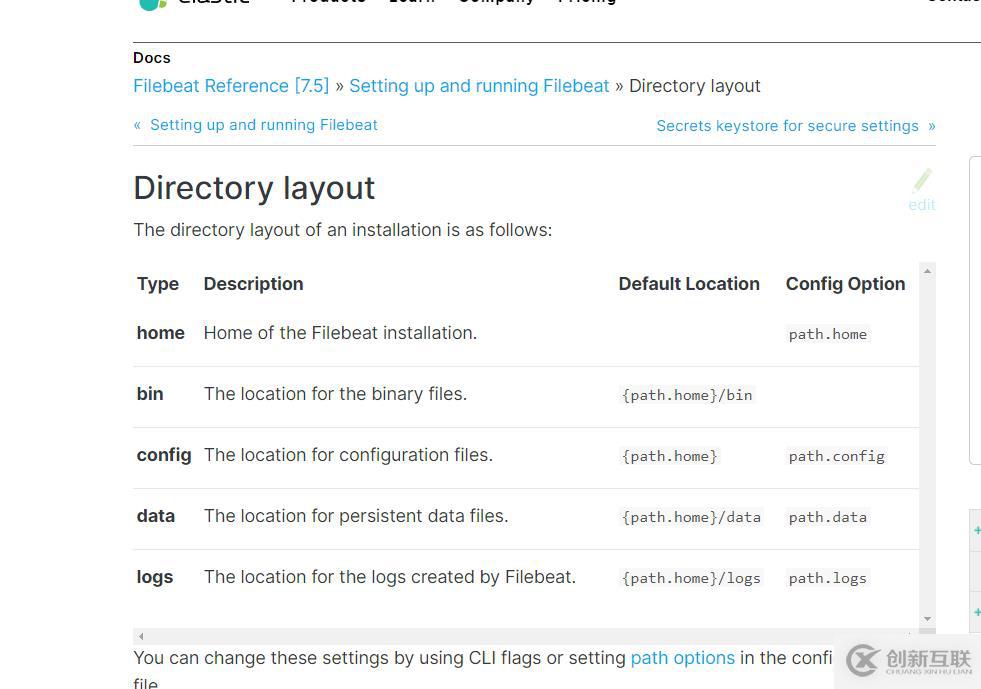Select the Directory layout page heading
This screenshot has width=981, height=689.
[x=254, y=188]
